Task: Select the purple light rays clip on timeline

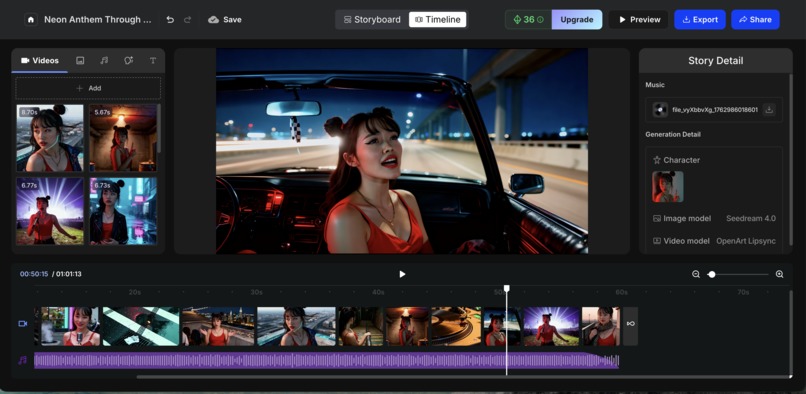Action: tap(551, 326)
